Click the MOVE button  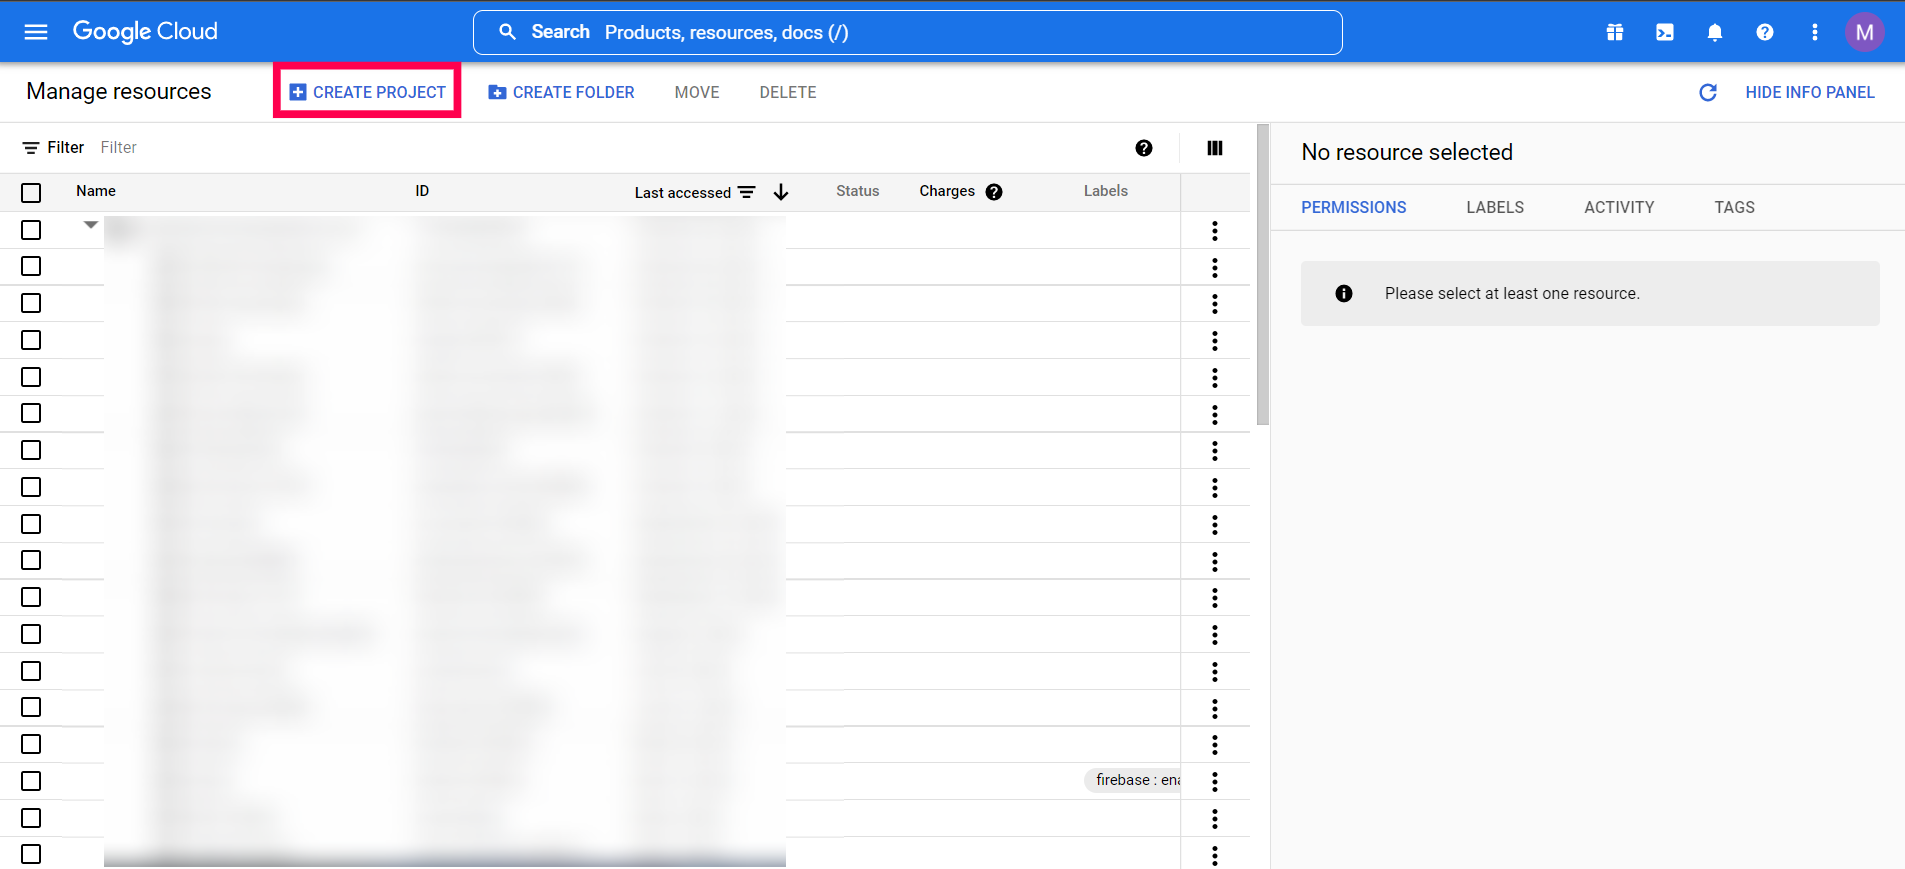click(x=697, y=92)
